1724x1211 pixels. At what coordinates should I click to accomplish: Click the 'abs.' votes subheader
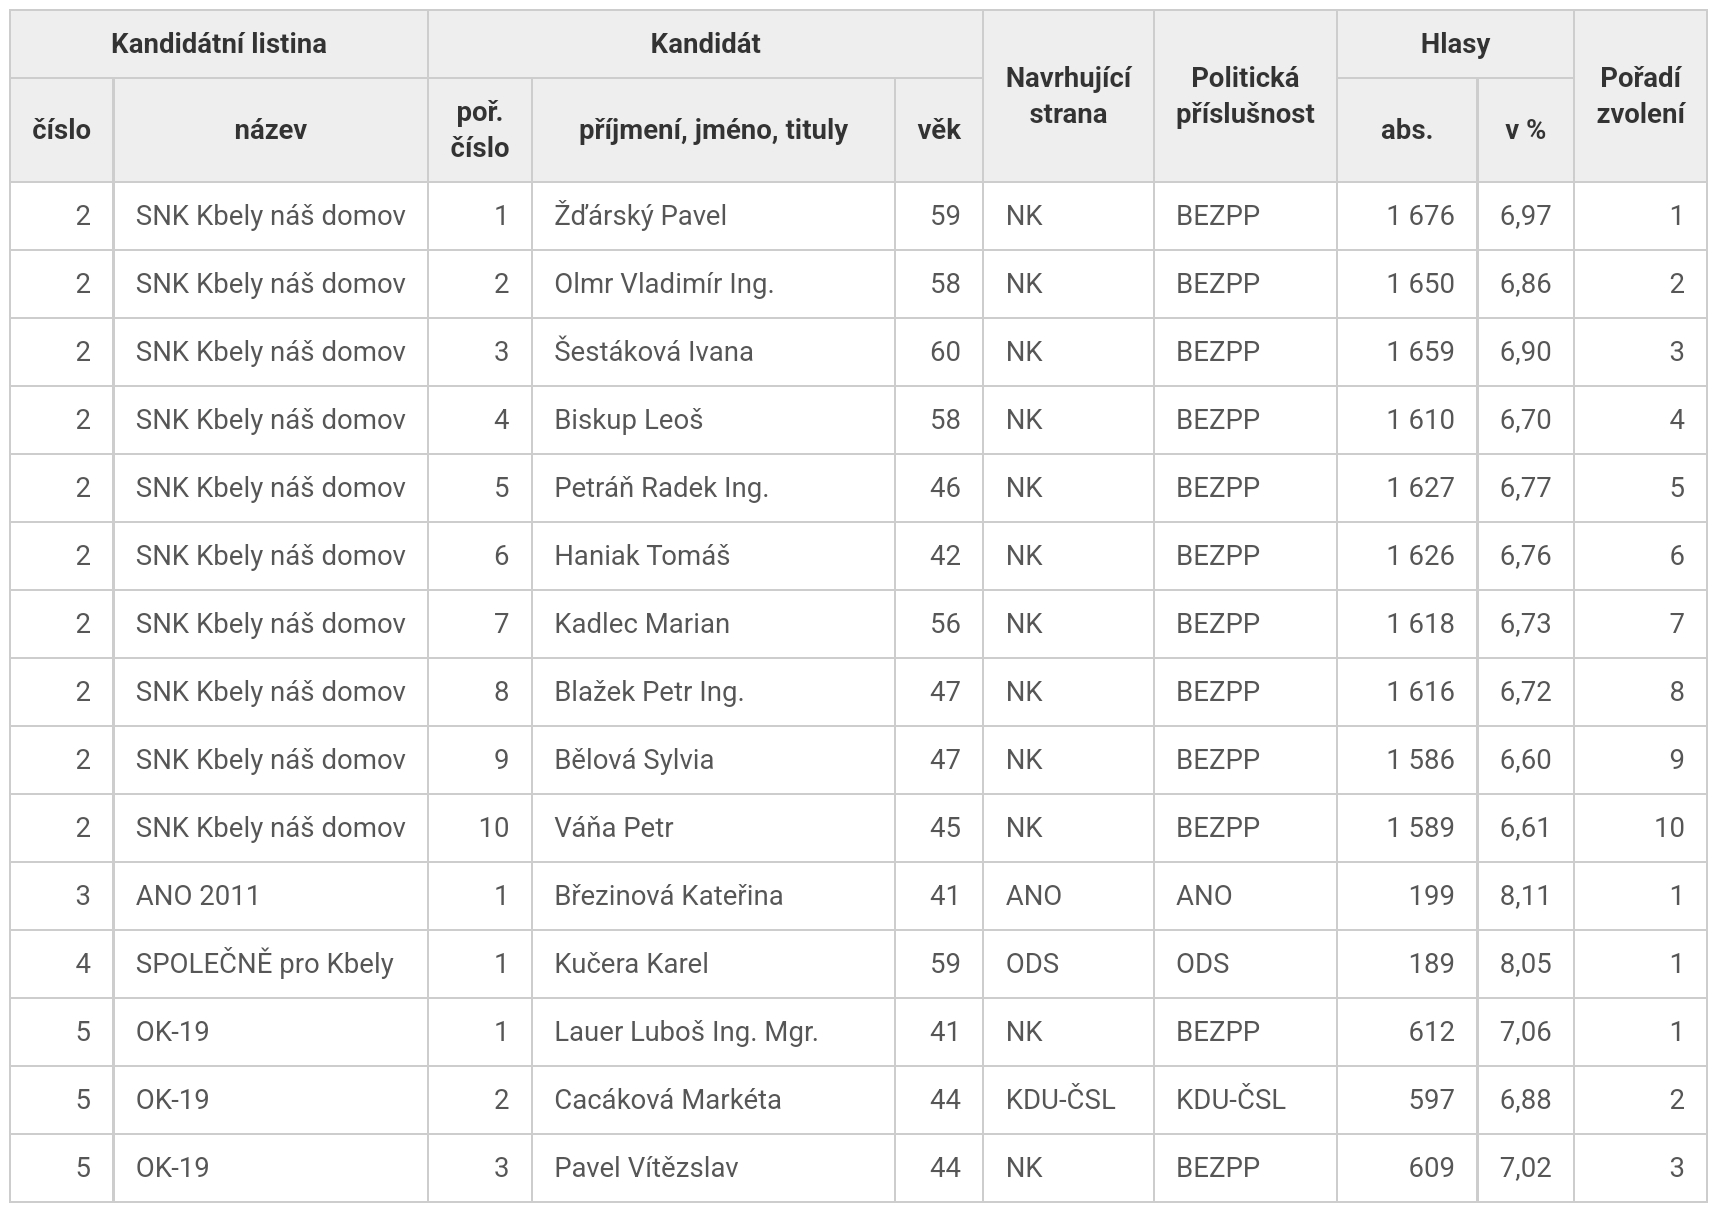click(x=1406, y=130)
